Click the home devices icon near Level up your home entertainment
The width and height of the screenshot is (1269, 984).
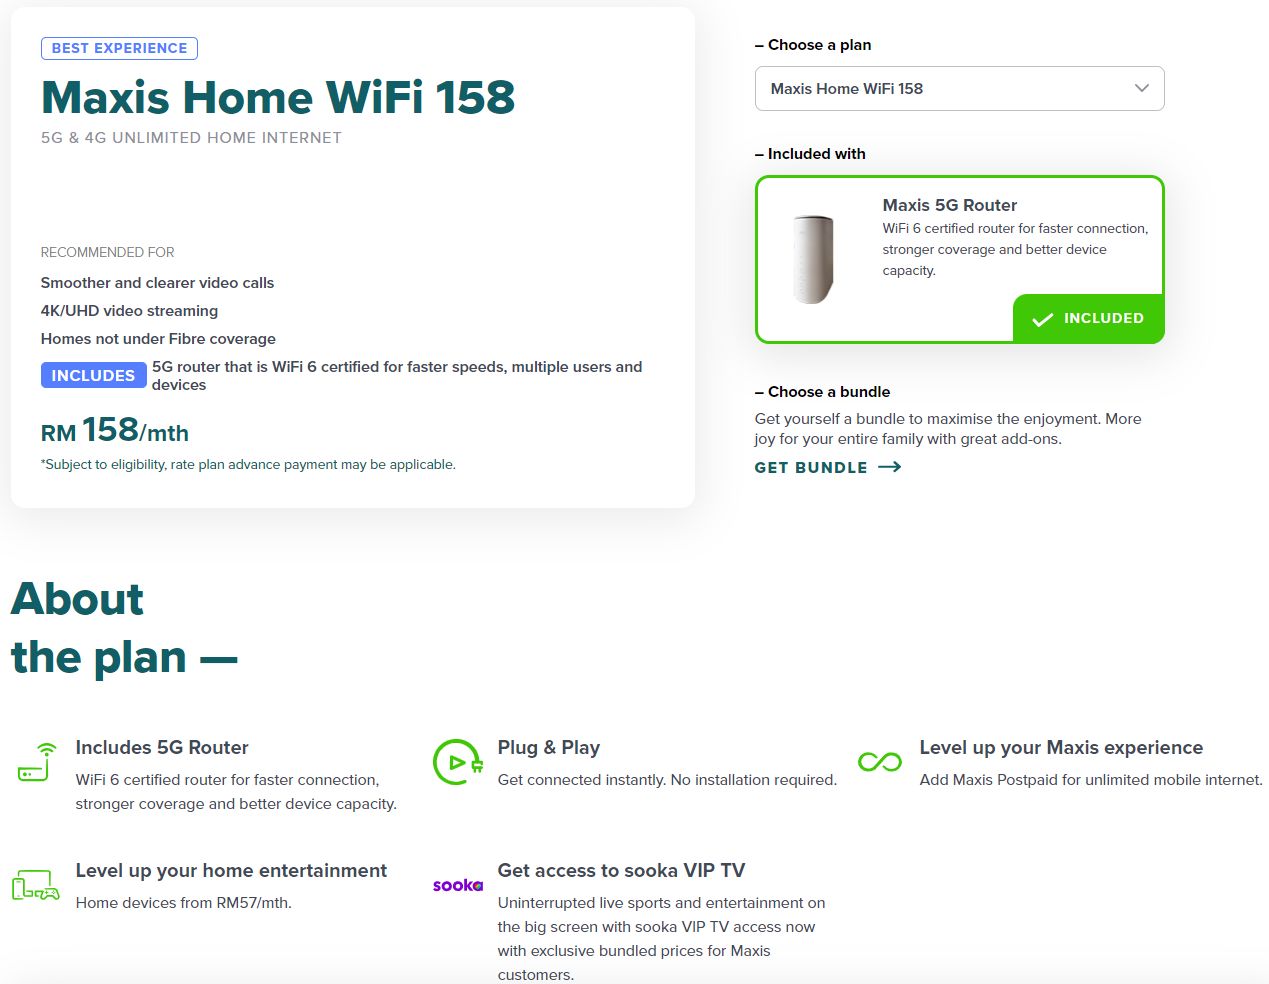coord(35,884)
